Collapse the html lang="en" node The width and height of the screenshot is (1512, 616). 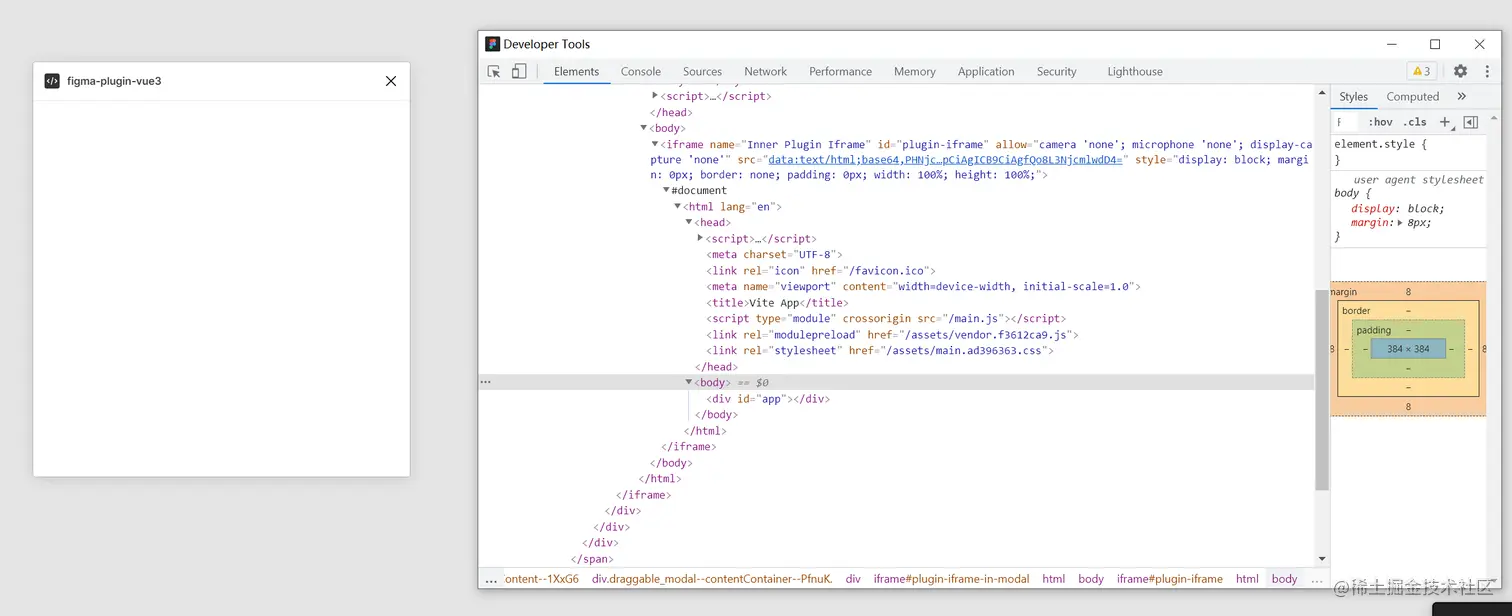tap(678, 205)
